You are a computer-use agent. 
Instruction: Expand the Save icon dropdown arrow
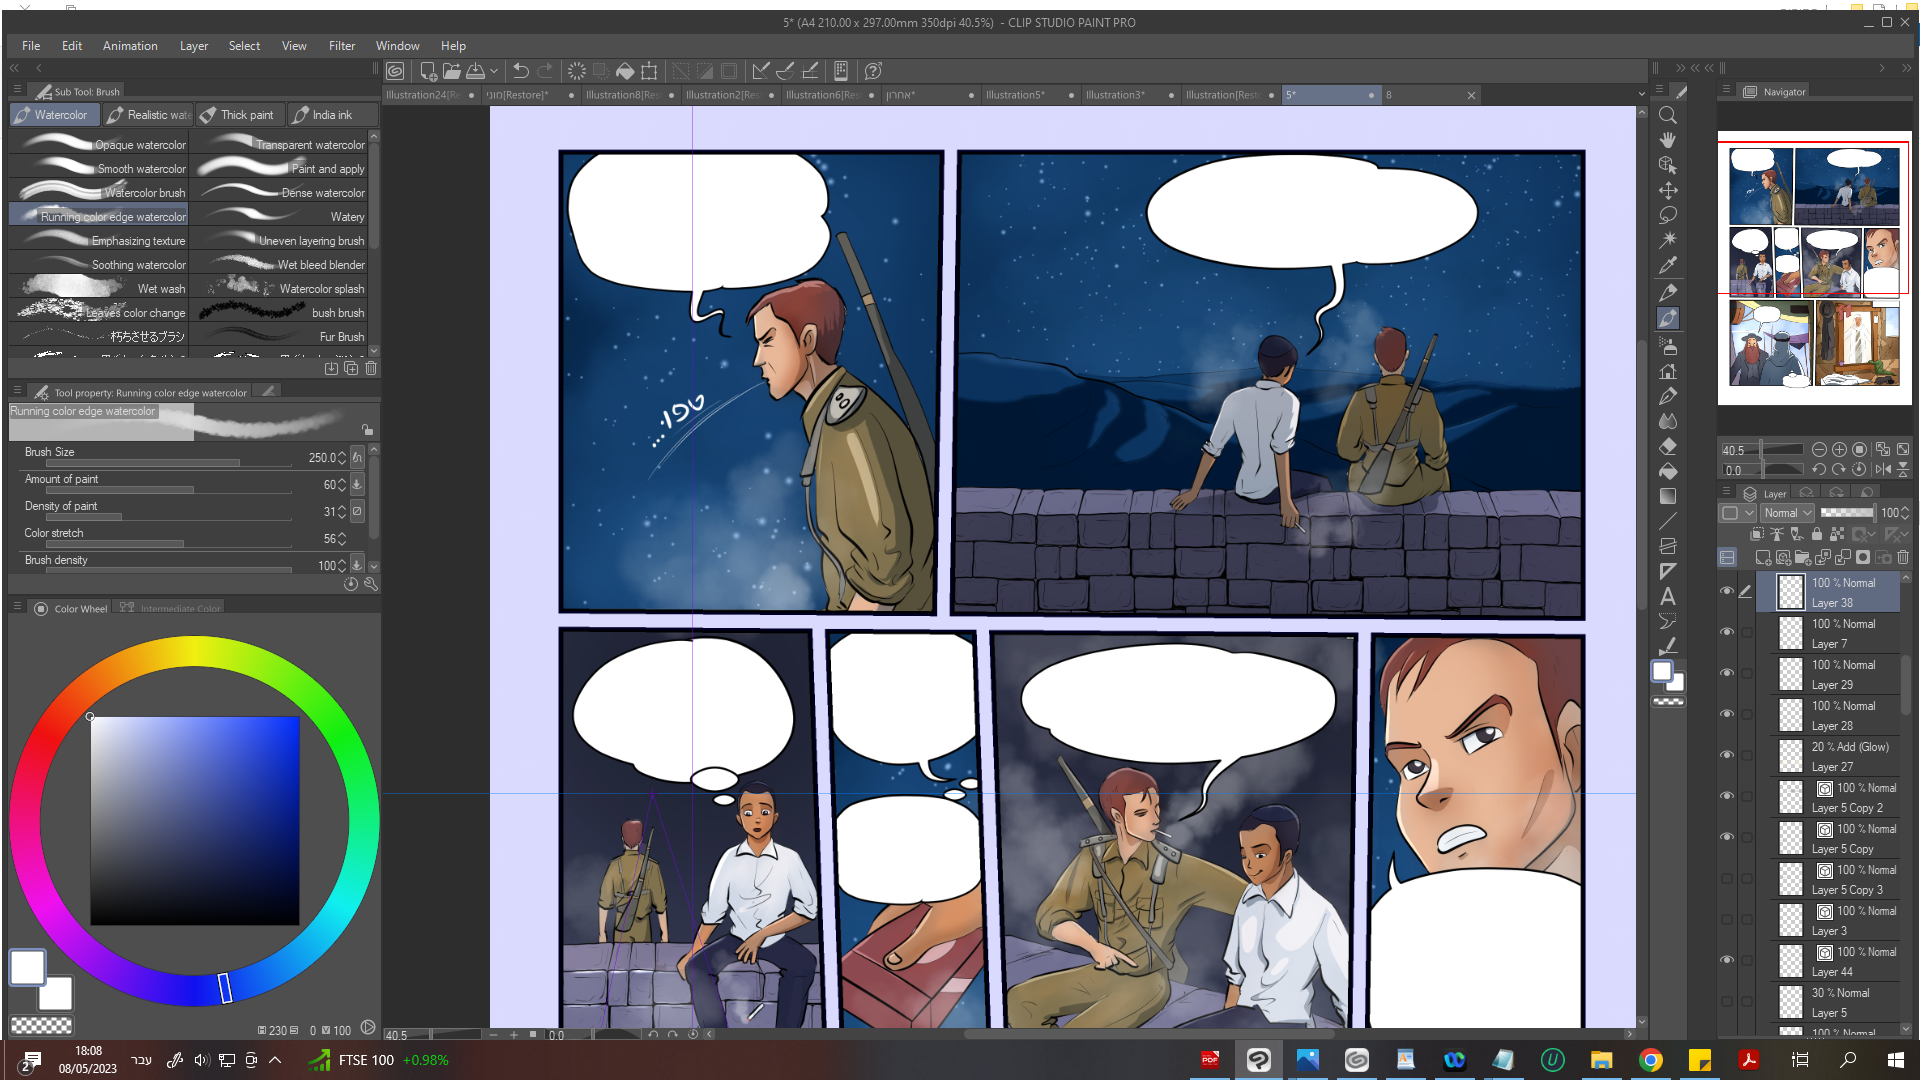tap(494, 71)
